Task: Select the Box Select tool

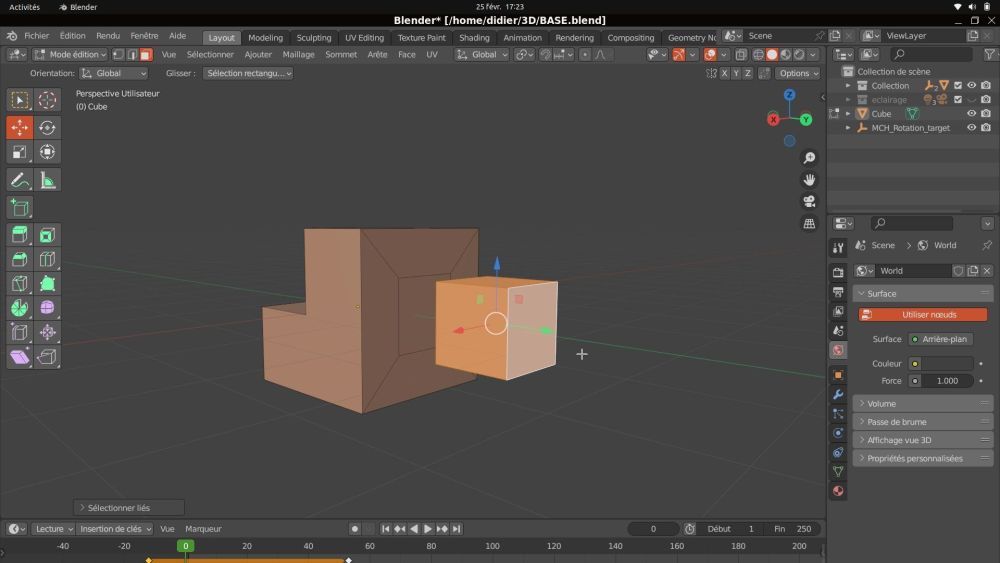Action: pos(20,100)
